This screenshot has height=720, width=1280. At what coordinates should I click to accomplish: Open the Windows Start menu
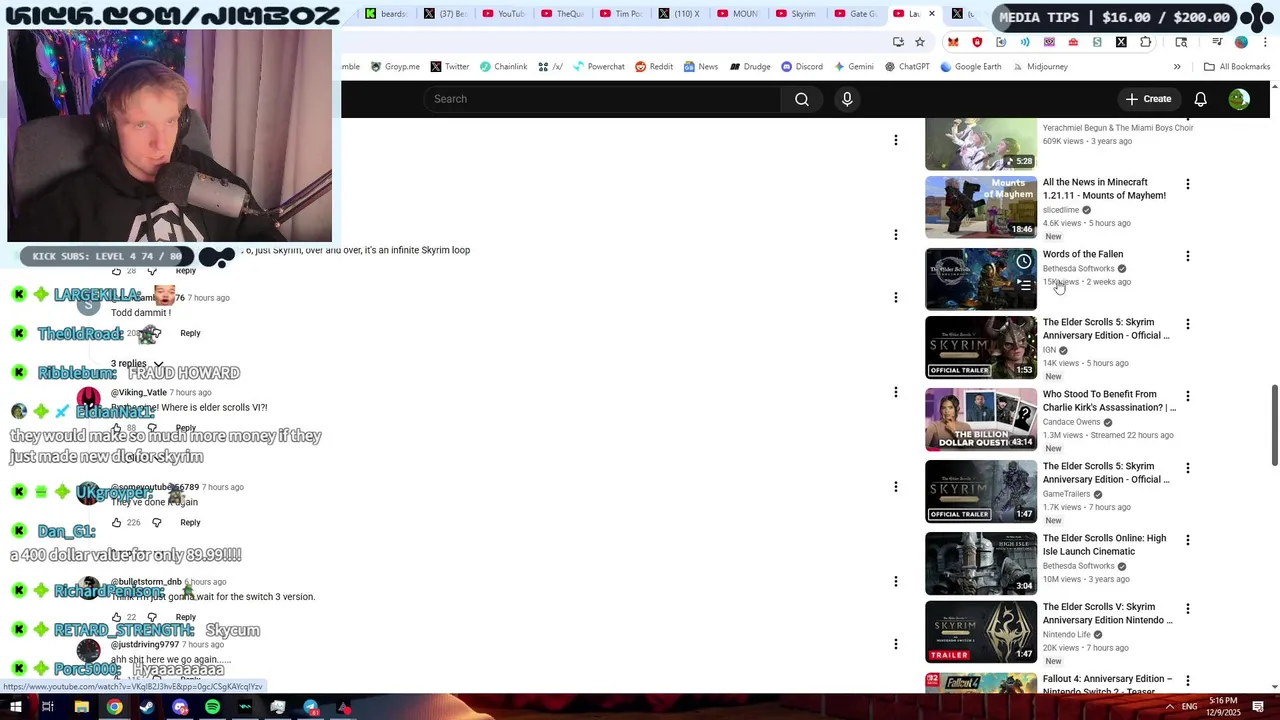[x=16, y=707]
